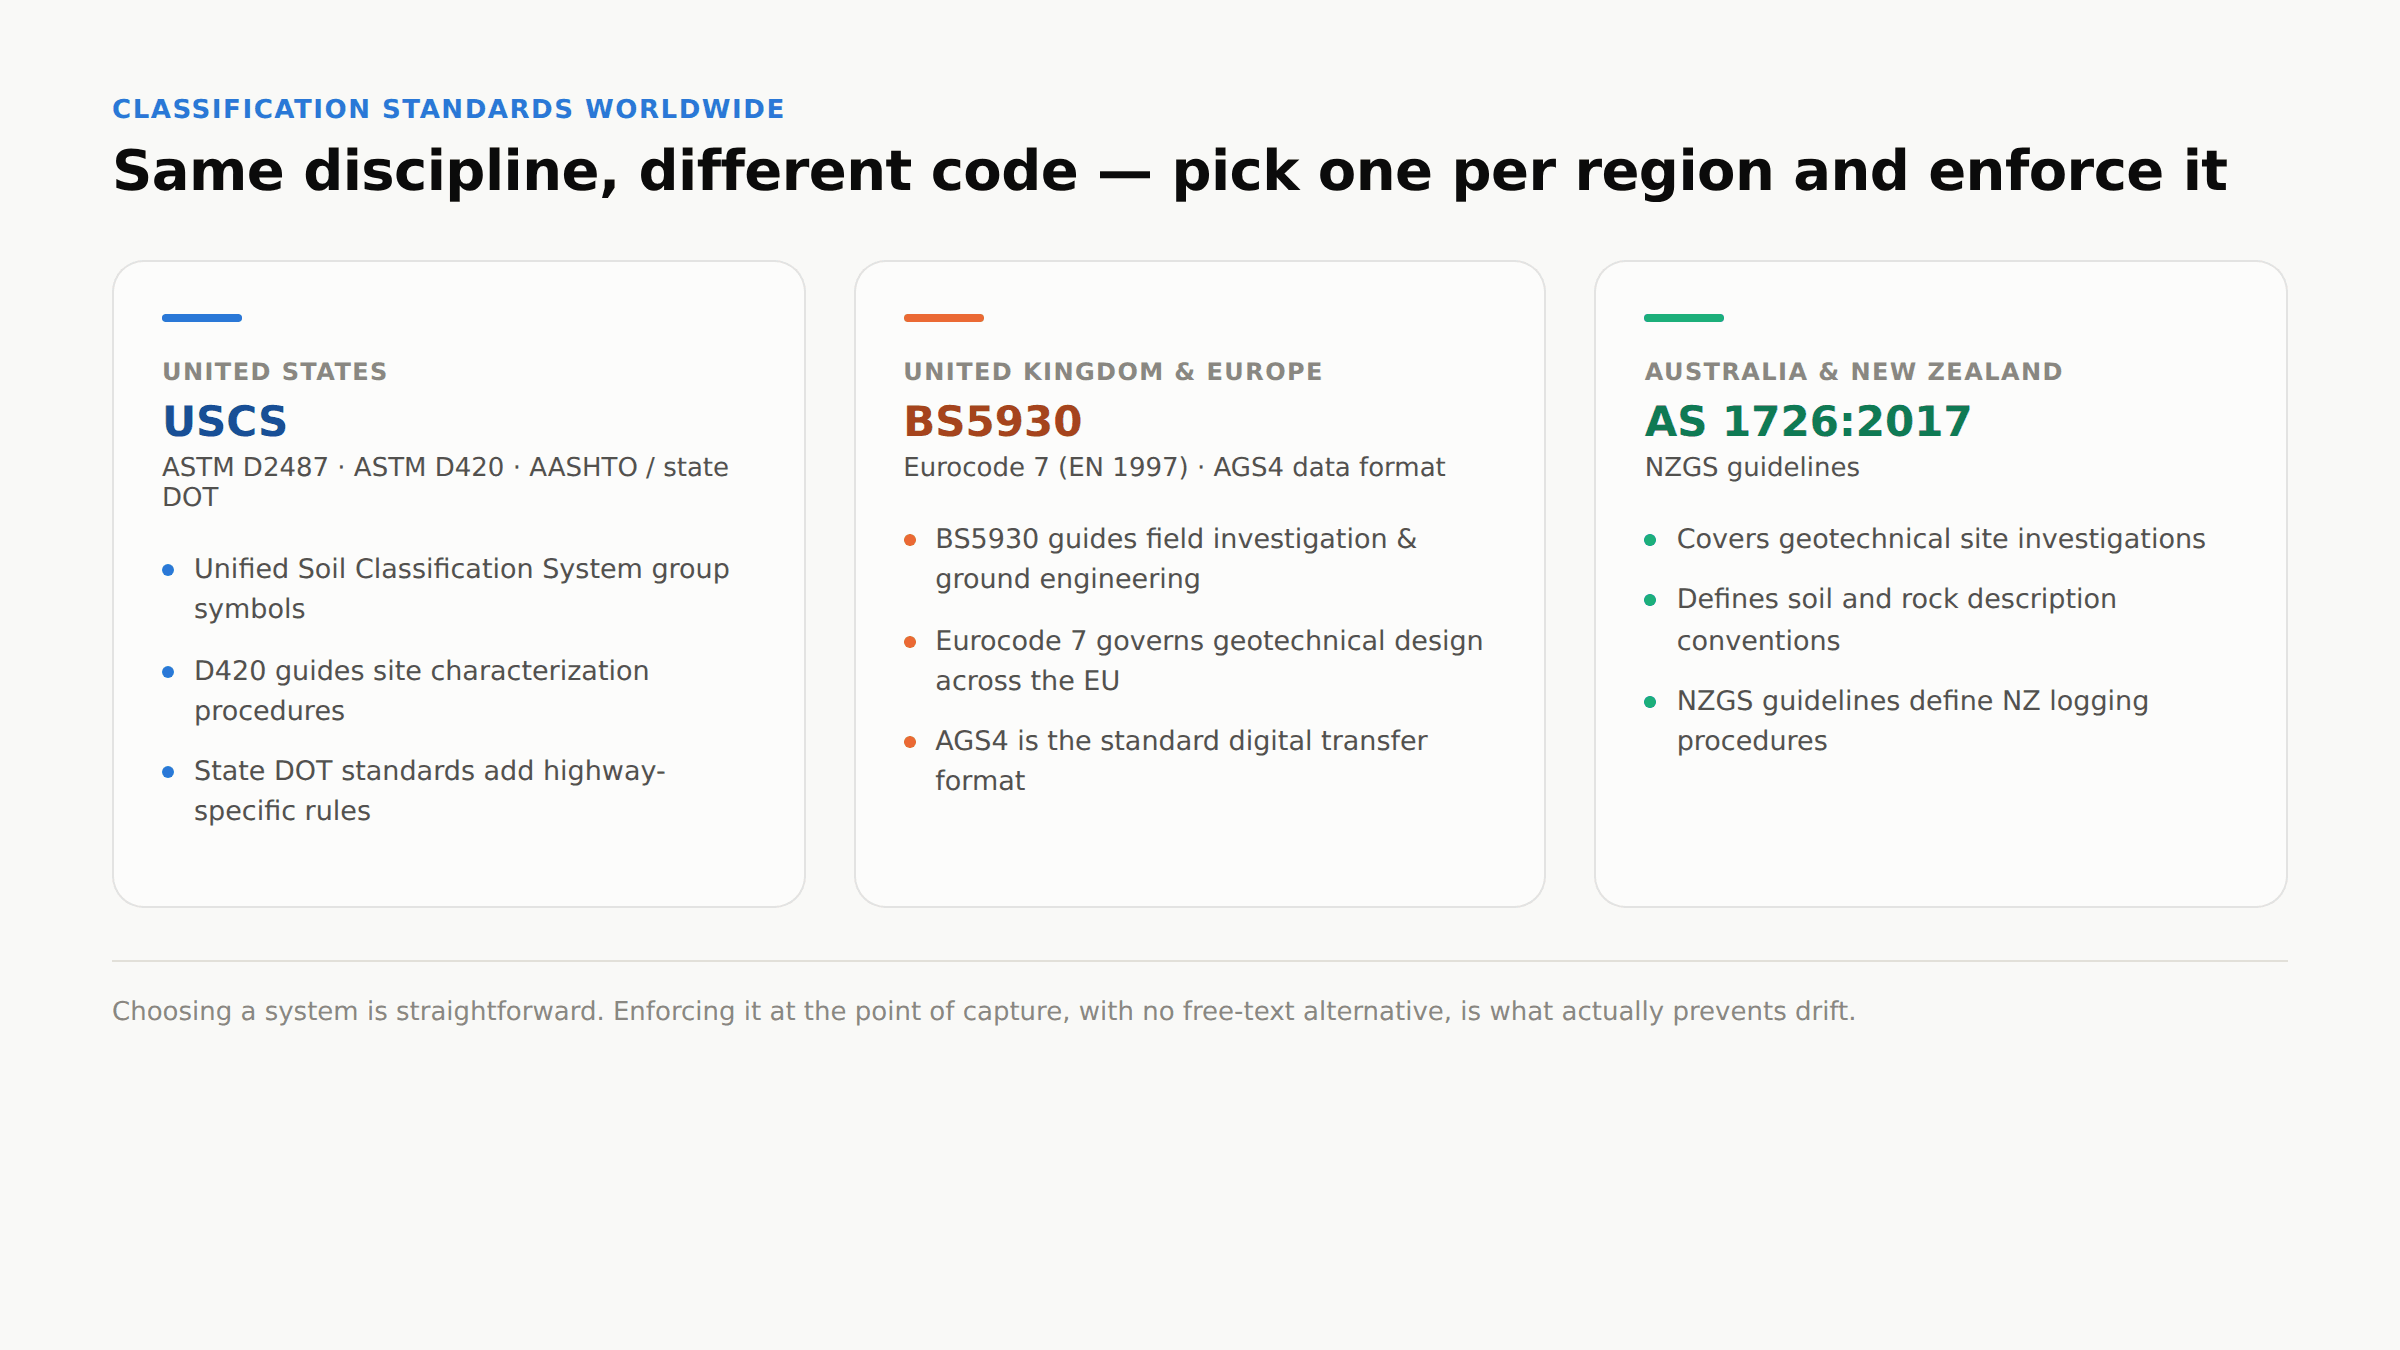This screenshot has width=2400, height=1350.
Task: Click the green accent bar above Australia
Action: (1684, 318)
